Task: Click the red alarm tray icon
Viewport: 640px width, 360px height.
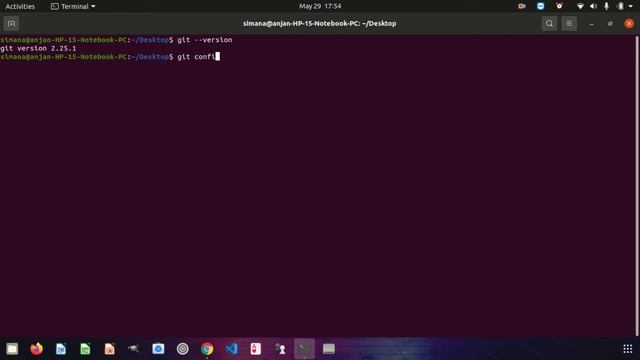Action: [x=559, y=6]
